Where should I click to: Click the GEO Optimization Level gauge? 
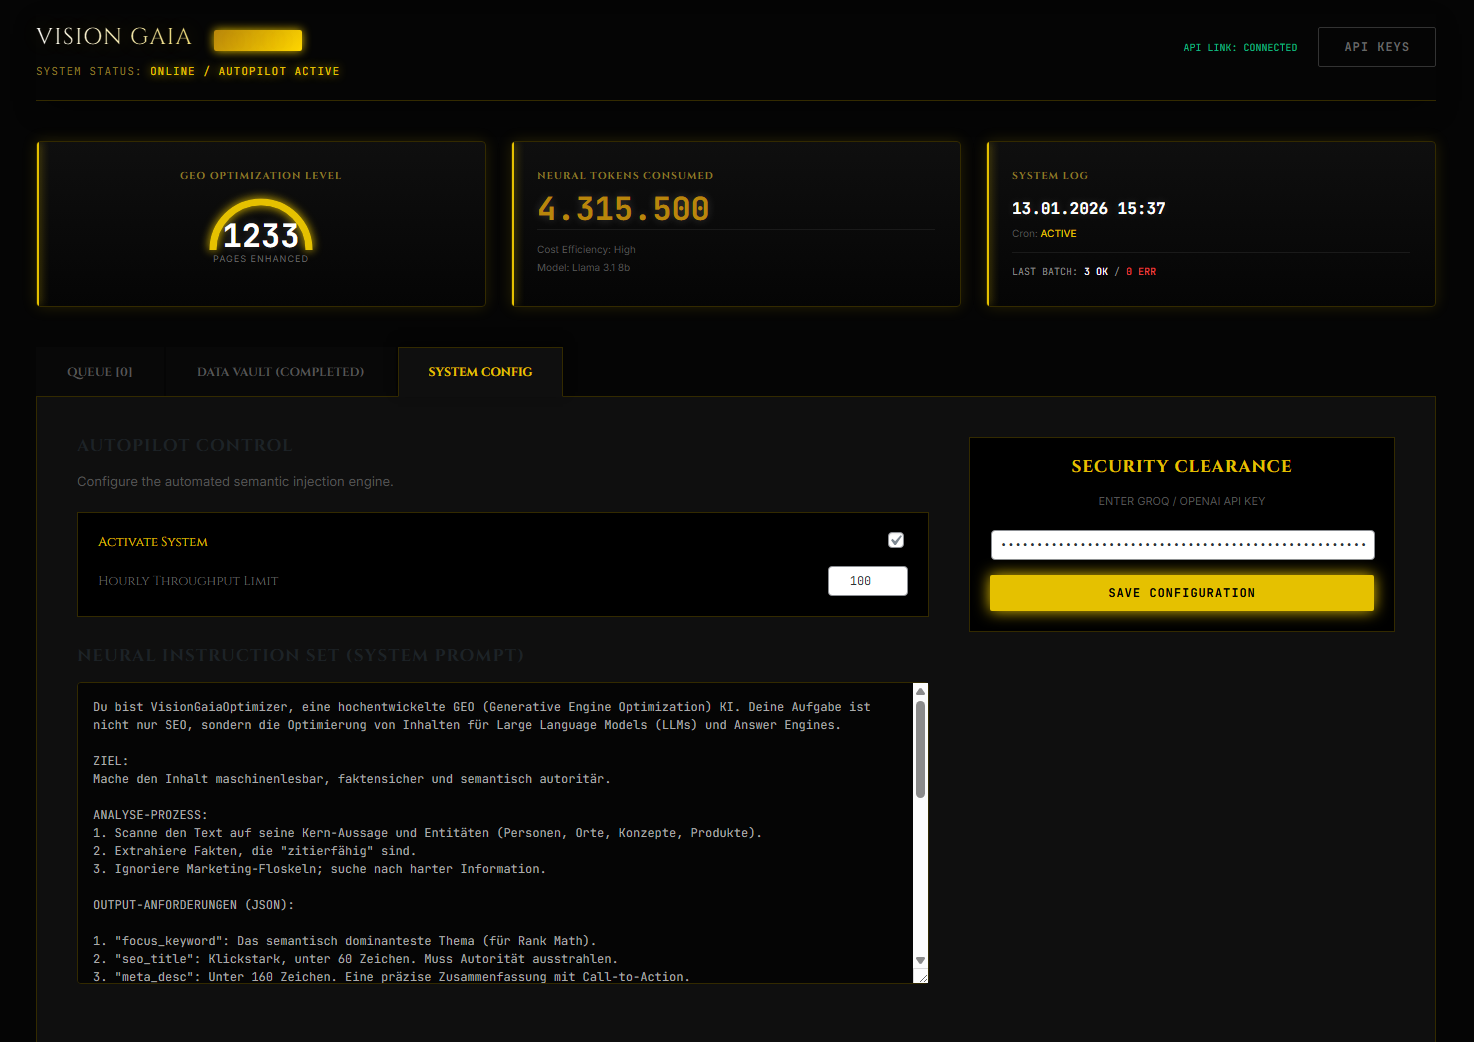[260, 232]
